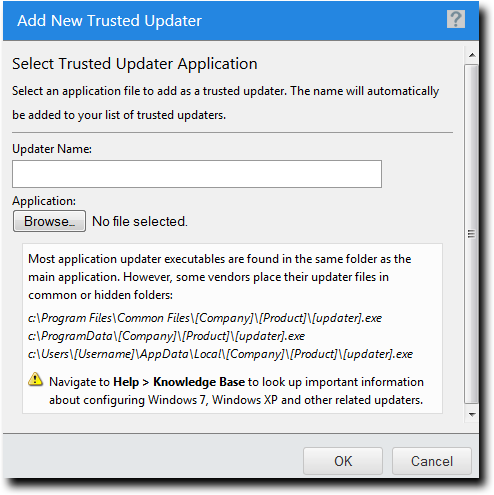This screenshot has height=495, width=494.
Task: Select the Common Files example path line
Action: click(x=205, y=318)
